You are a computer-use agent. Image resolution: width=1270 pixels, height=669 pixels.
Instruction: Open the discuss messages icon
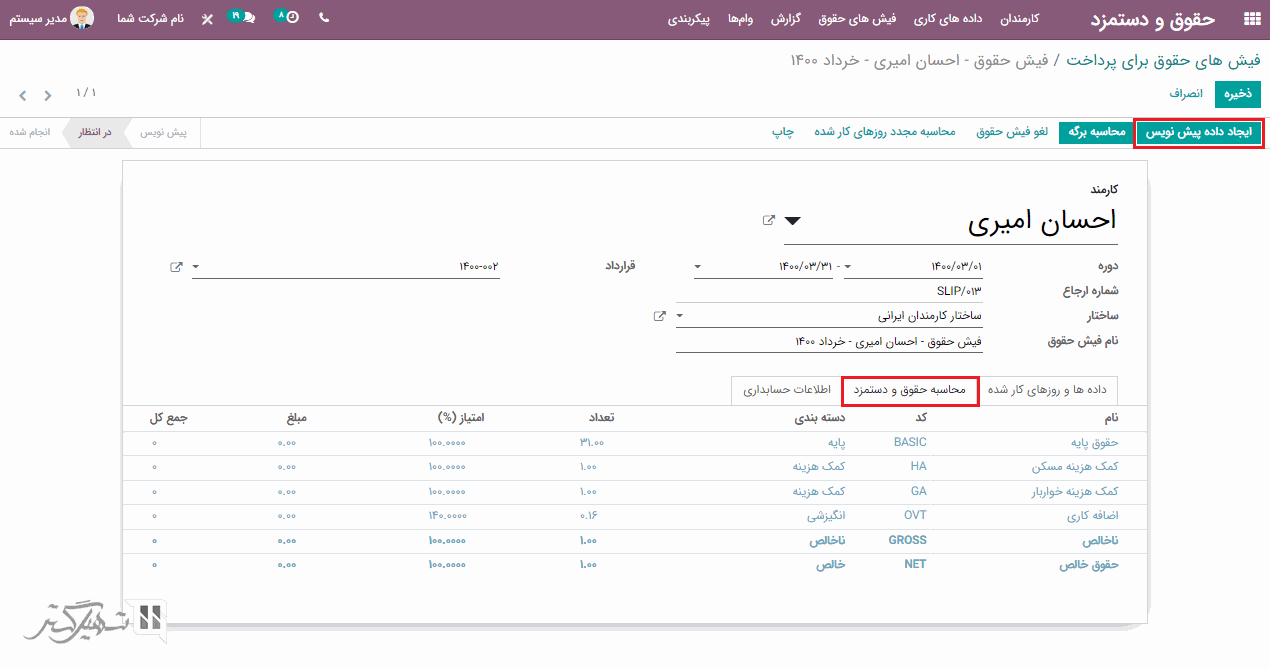click(243, 18)
